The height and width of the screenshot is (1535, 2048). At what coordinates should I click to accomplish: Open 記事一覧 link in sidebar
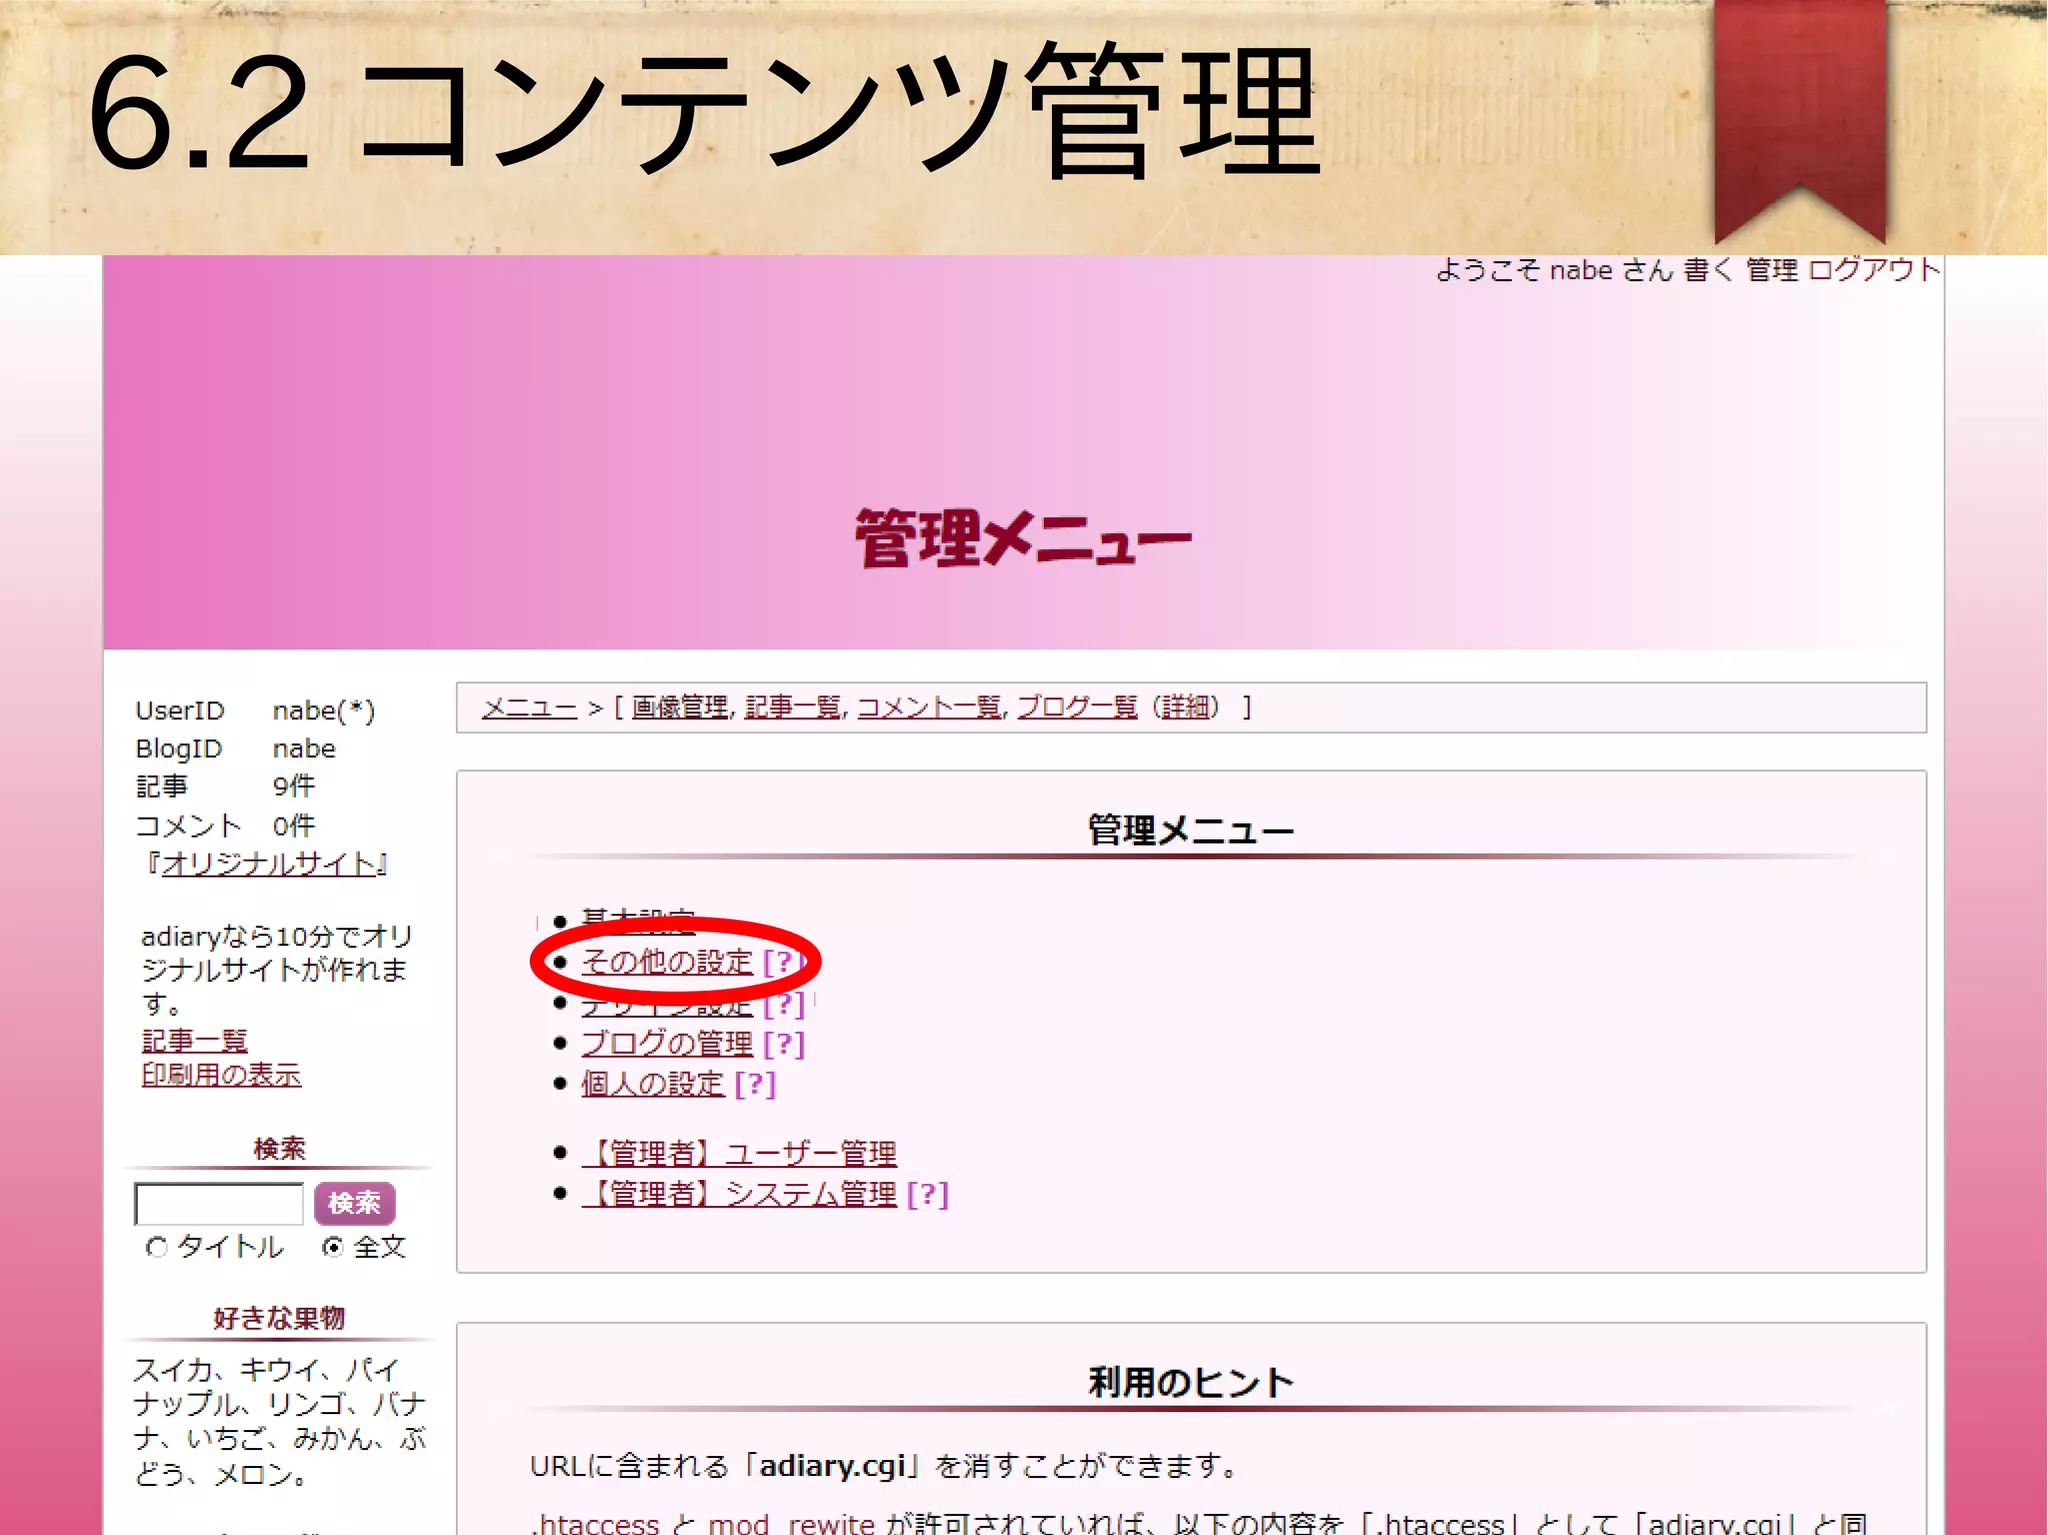coord(194,1041)
